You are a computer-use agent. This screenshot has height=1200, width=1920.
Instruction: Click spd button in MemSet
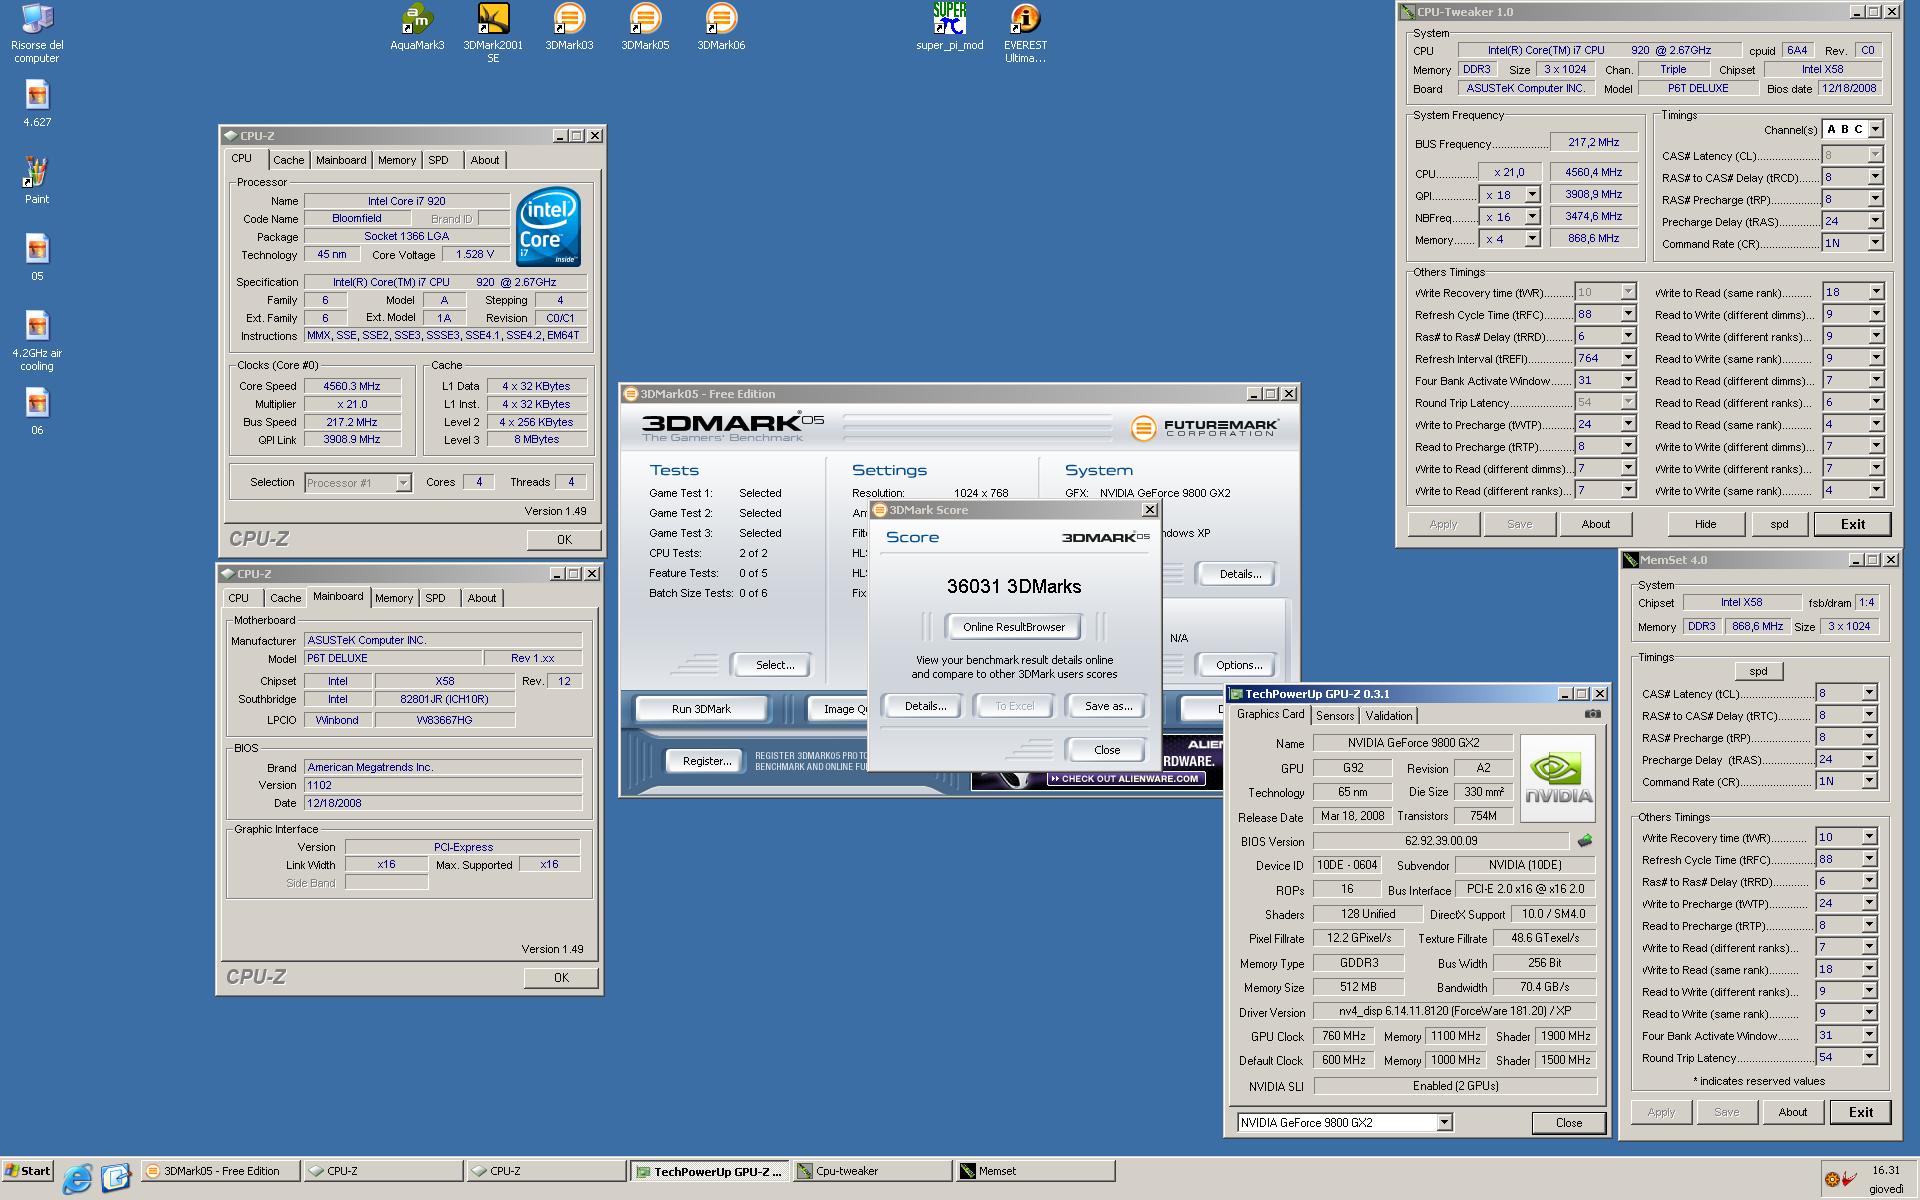[1758, 671]
